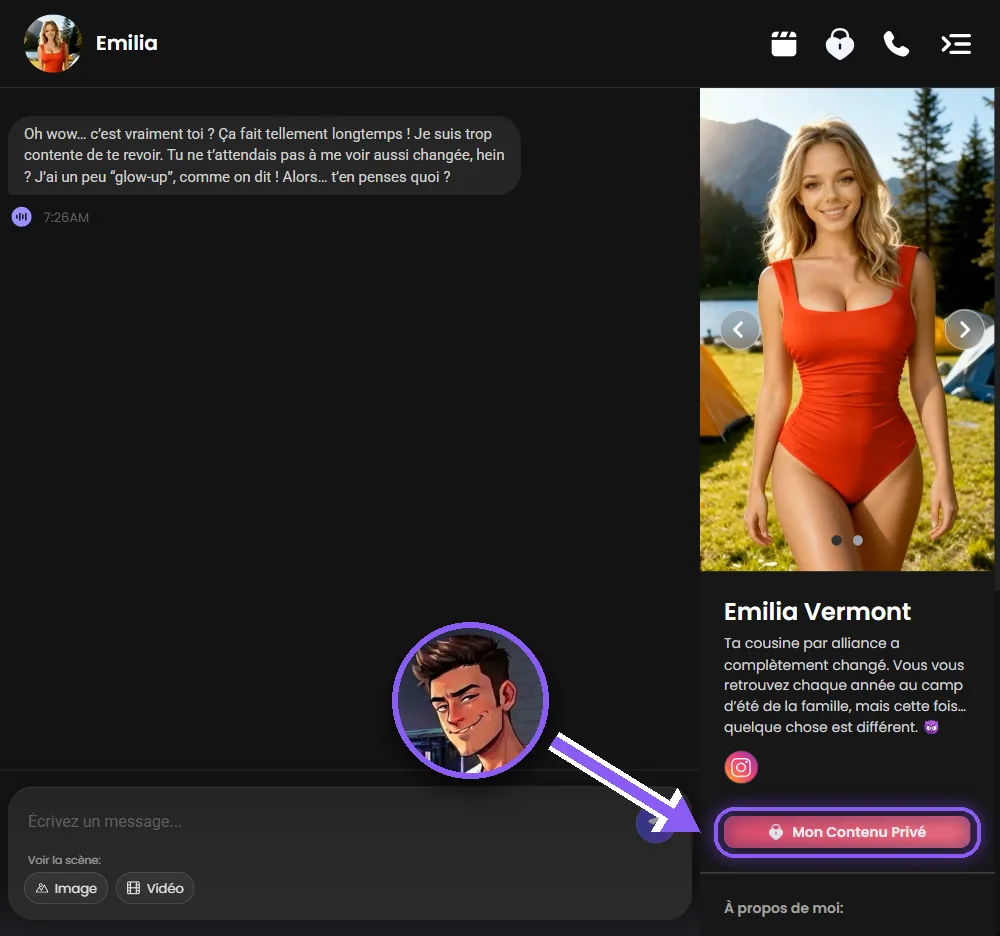Click Emilia's red swimsuit profile photo
Screen dimensions: 1000x936
pyautogui.click(x=847, y=329)
